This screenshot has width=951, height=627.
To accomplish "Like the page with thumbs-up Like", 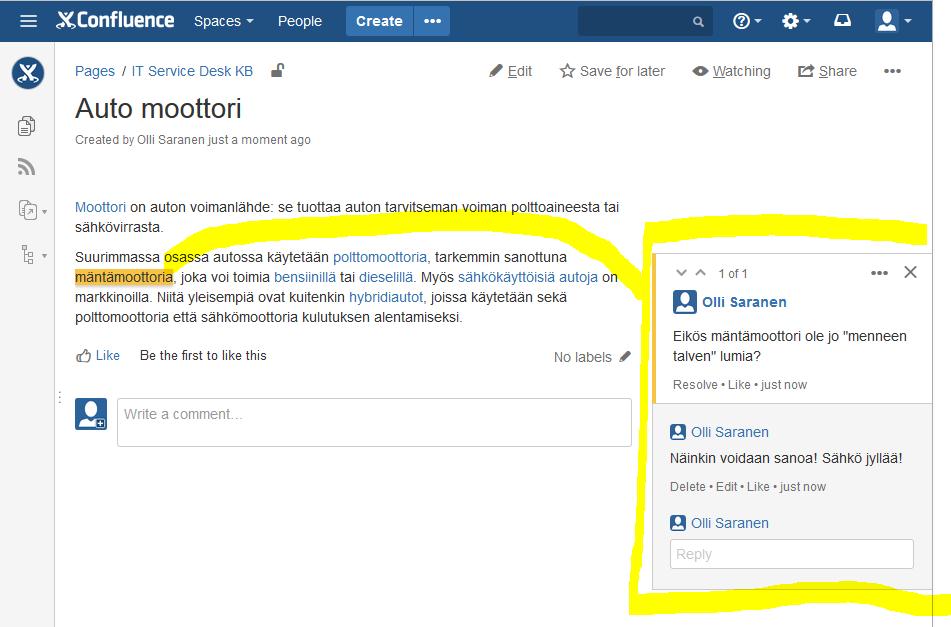I will click(x=98, y=356).
